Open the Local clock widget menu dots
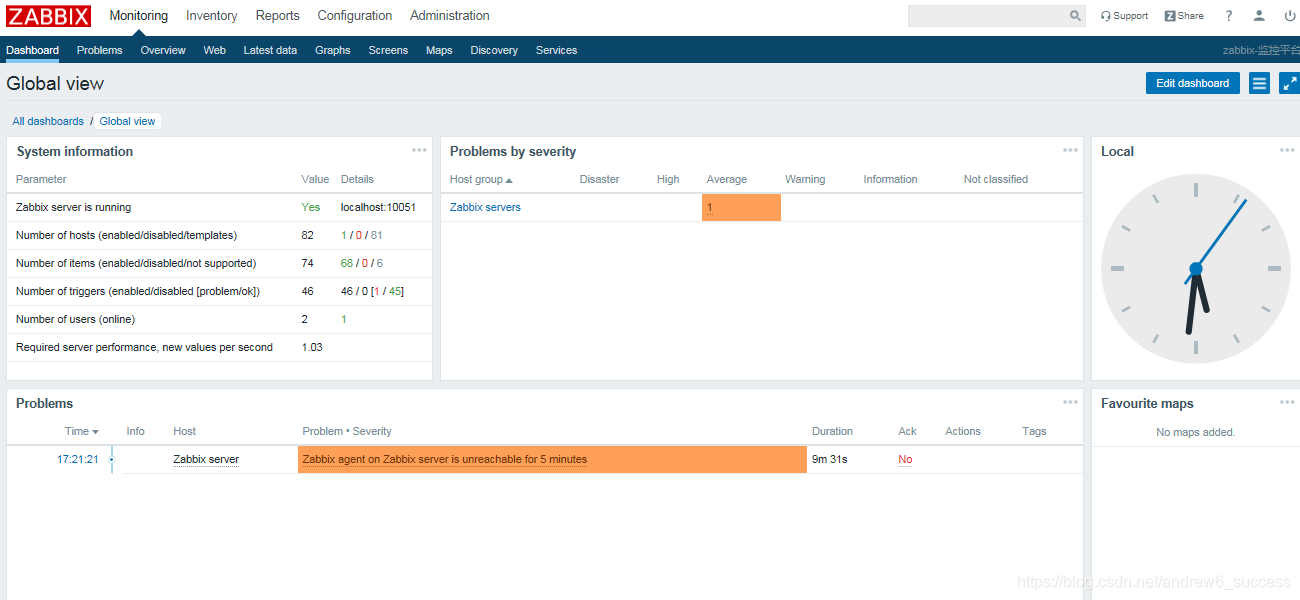 pos(1287,150)
